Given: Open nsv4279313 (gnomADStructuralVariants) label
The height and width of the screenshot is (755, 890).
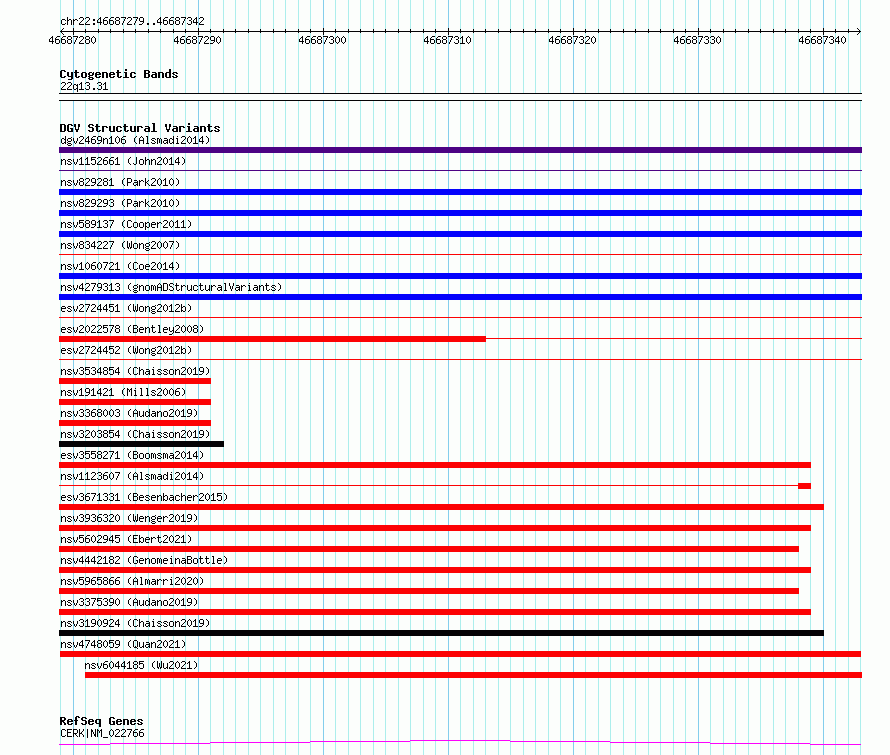Looking at the screenshot, I should [171, 287].
